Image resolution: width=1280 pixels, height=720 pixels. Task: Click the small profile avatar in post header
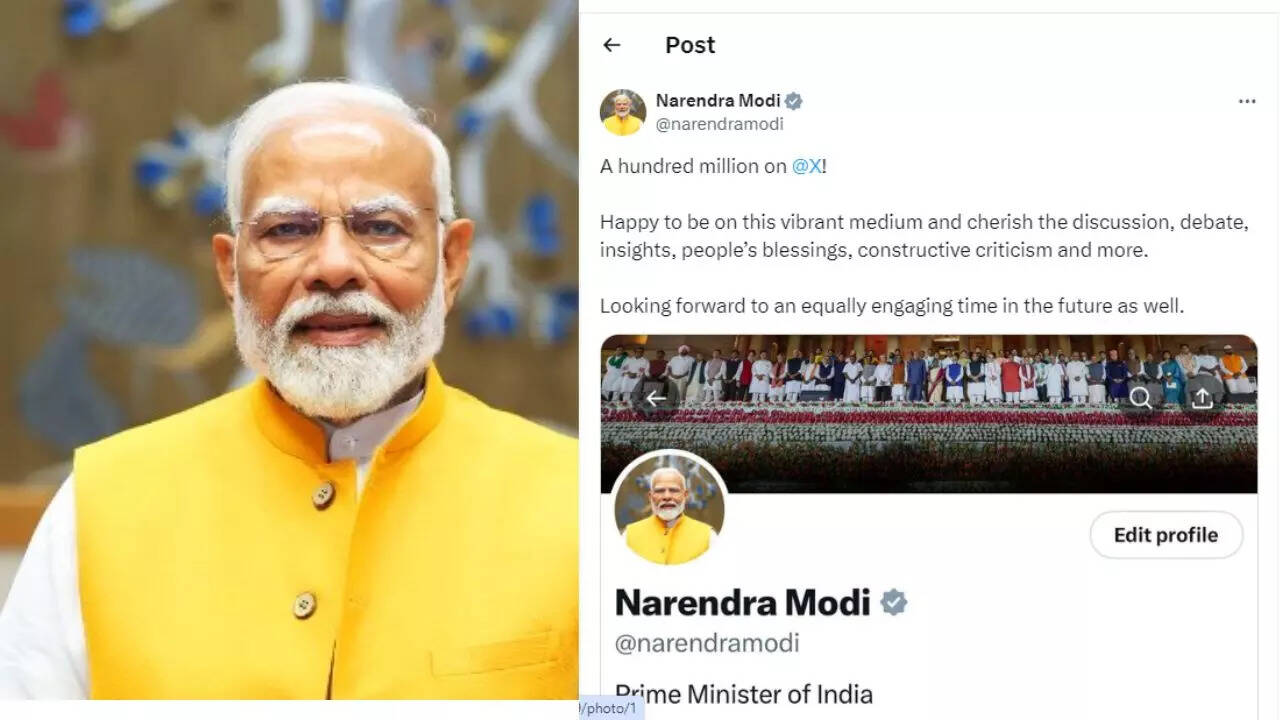623,112
